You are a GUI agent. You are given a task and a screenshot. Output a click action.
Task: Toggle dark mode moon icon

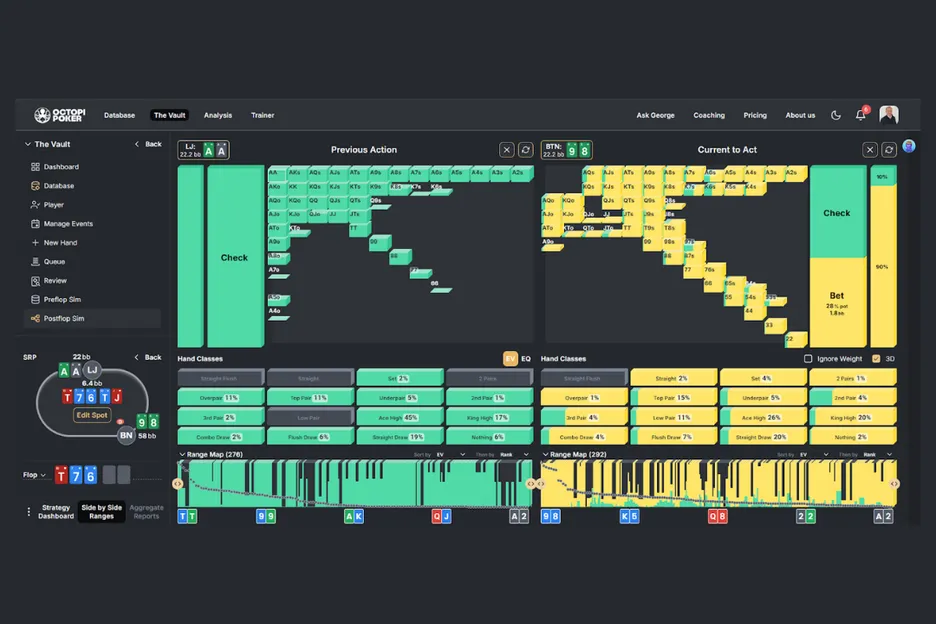(836, 115)
